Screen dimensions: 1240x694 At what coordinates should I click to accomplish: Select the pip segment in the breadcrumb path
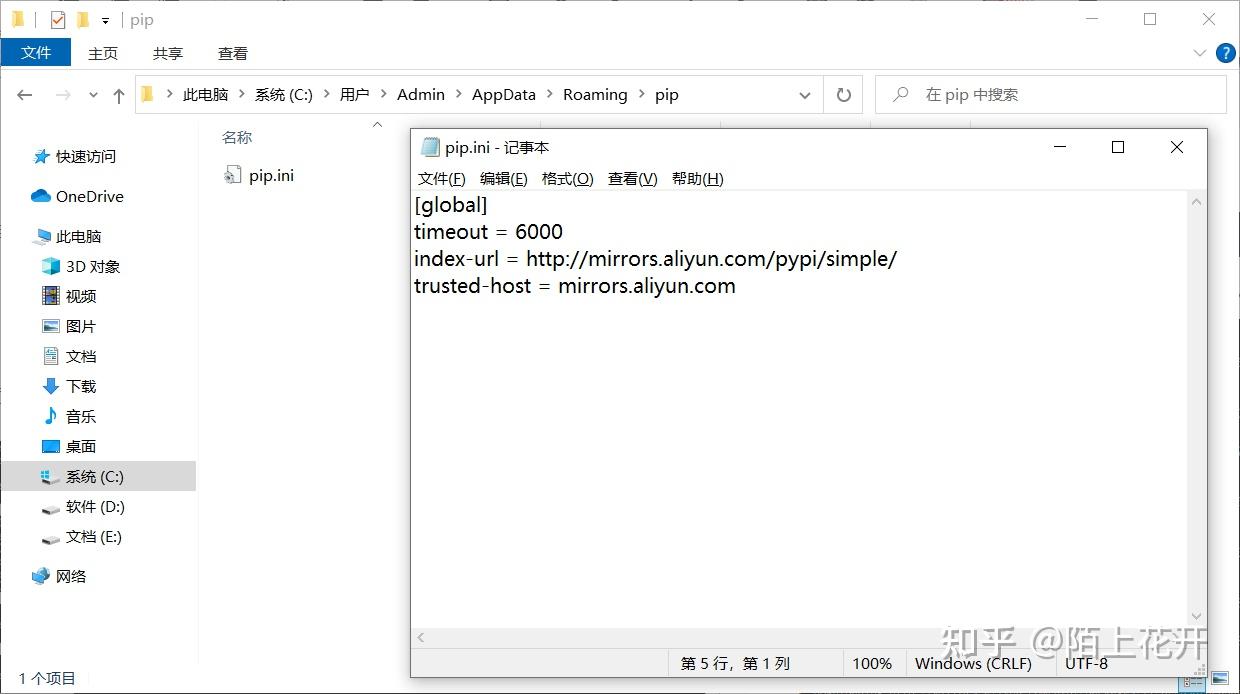point(666,94)
